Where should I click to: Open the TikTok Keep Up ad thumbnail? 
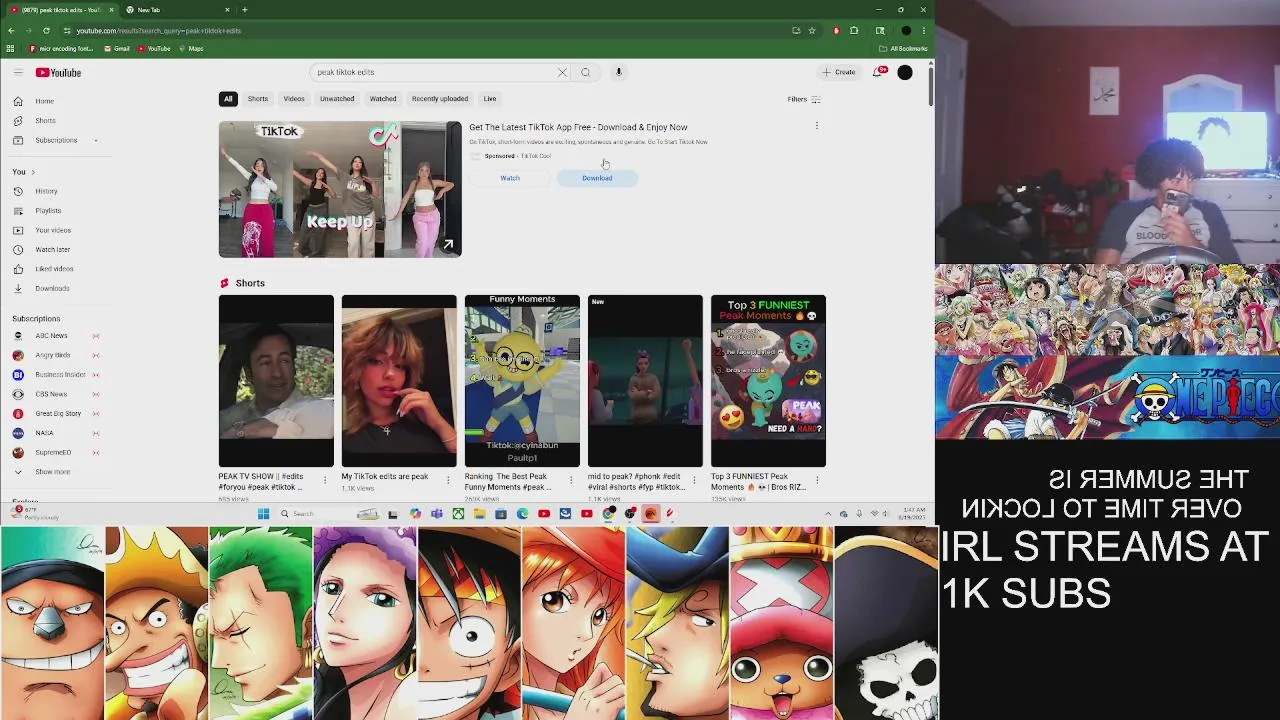point(340,189)
